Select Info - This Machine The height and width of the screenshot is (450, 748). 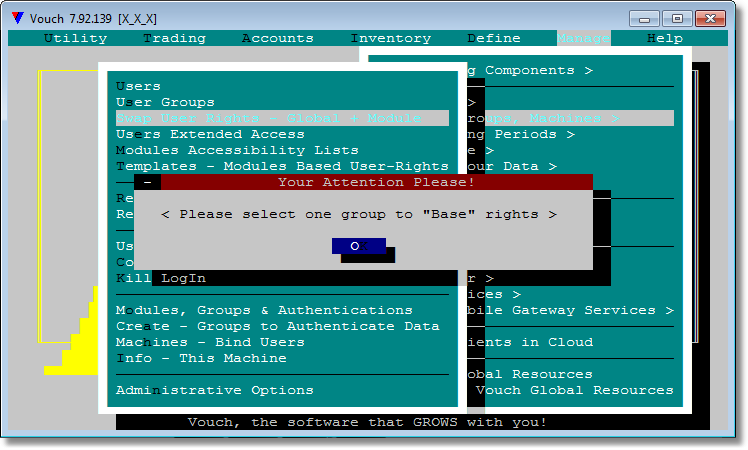tap(201, 358)
